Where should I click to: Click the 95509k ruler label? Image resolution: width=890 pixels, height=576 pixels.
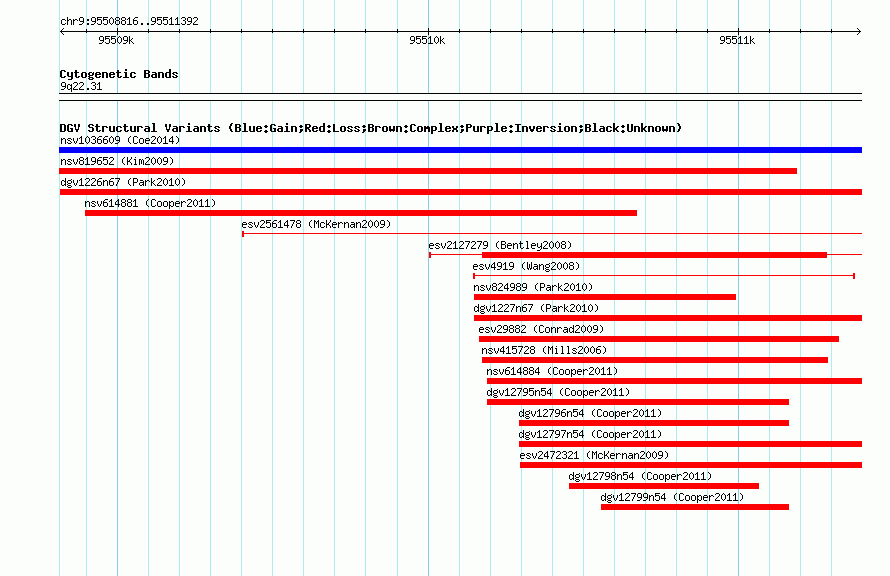click(116, 40)
